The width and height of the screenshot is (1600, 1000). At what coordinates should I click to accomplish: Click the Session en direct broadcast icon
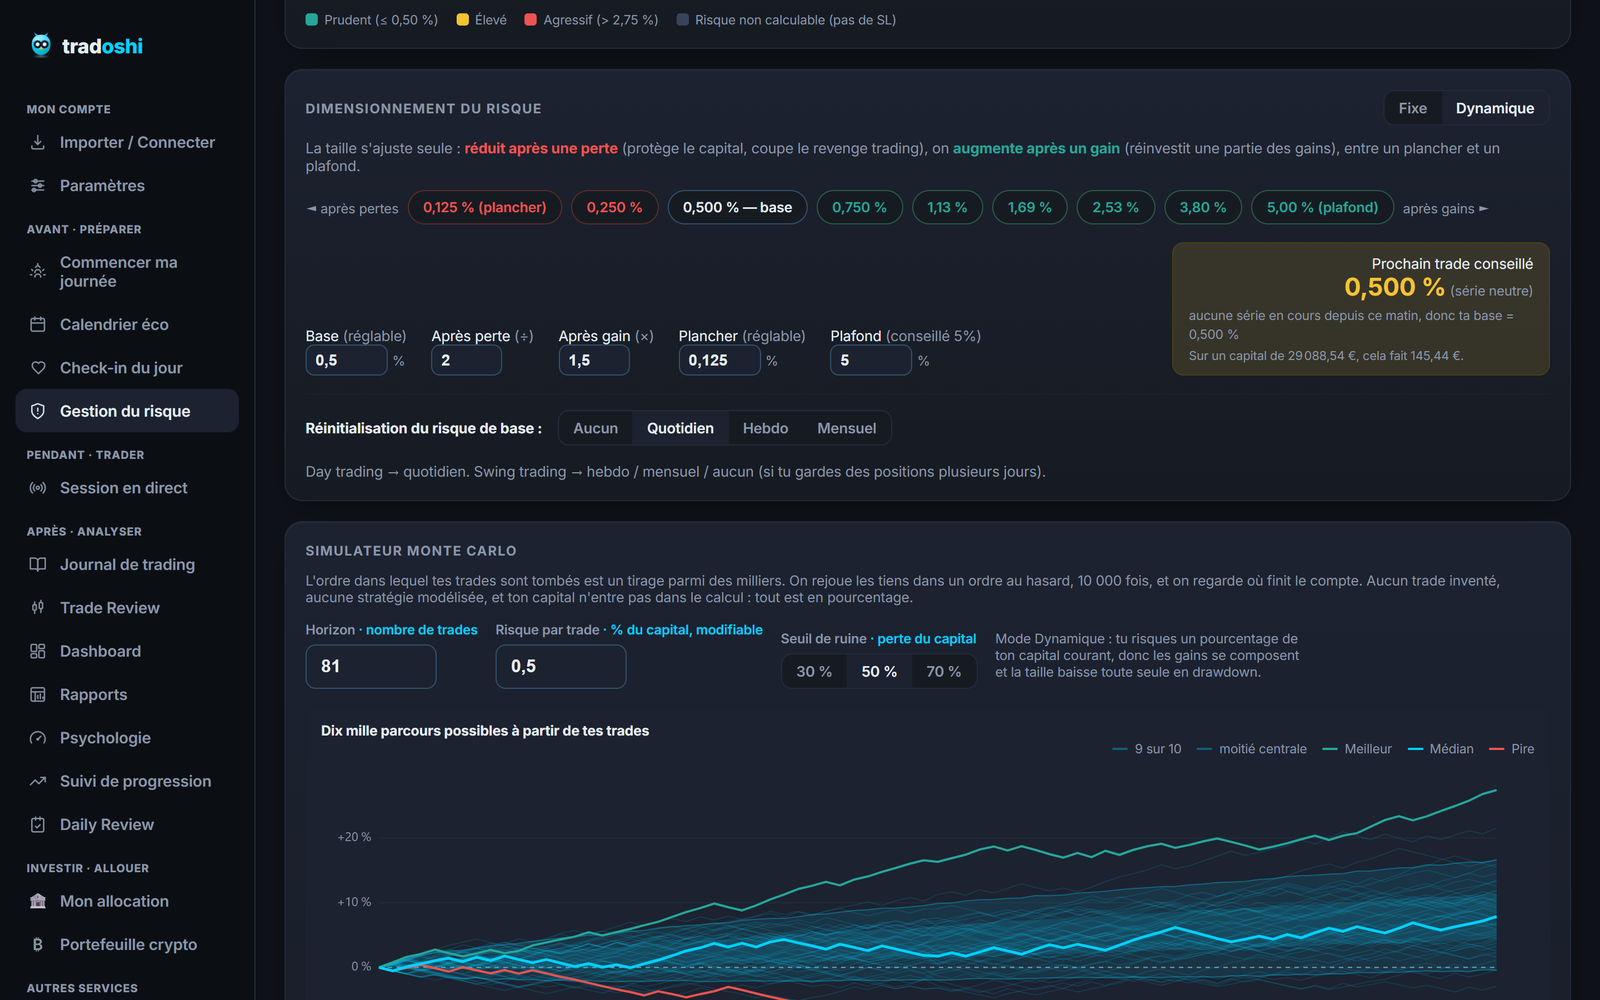point(38,488)
